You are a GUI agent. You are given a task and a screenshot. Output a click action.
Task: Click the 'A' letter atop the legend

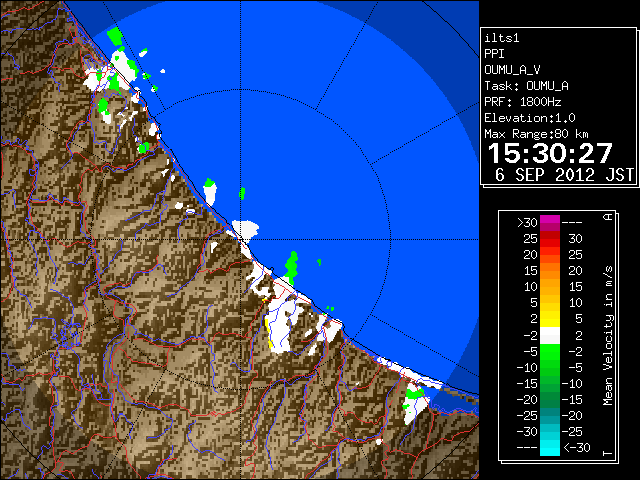click(x=608, y=217)
